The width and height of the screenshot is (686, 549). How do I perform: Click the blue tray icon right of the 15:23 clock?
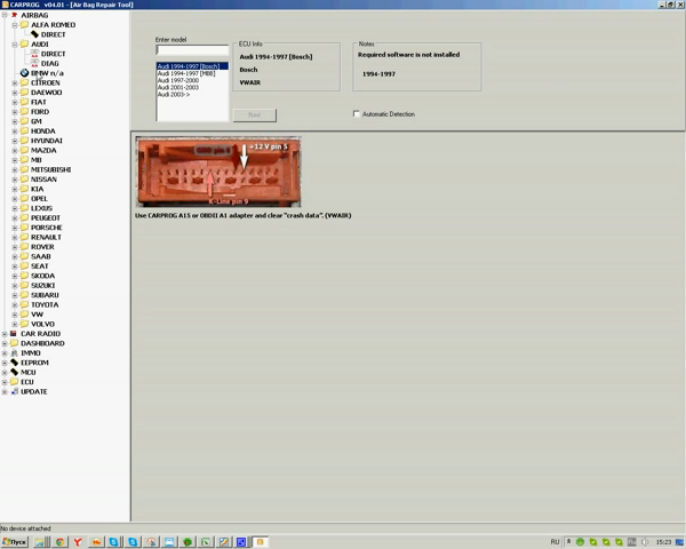(679, 542)
